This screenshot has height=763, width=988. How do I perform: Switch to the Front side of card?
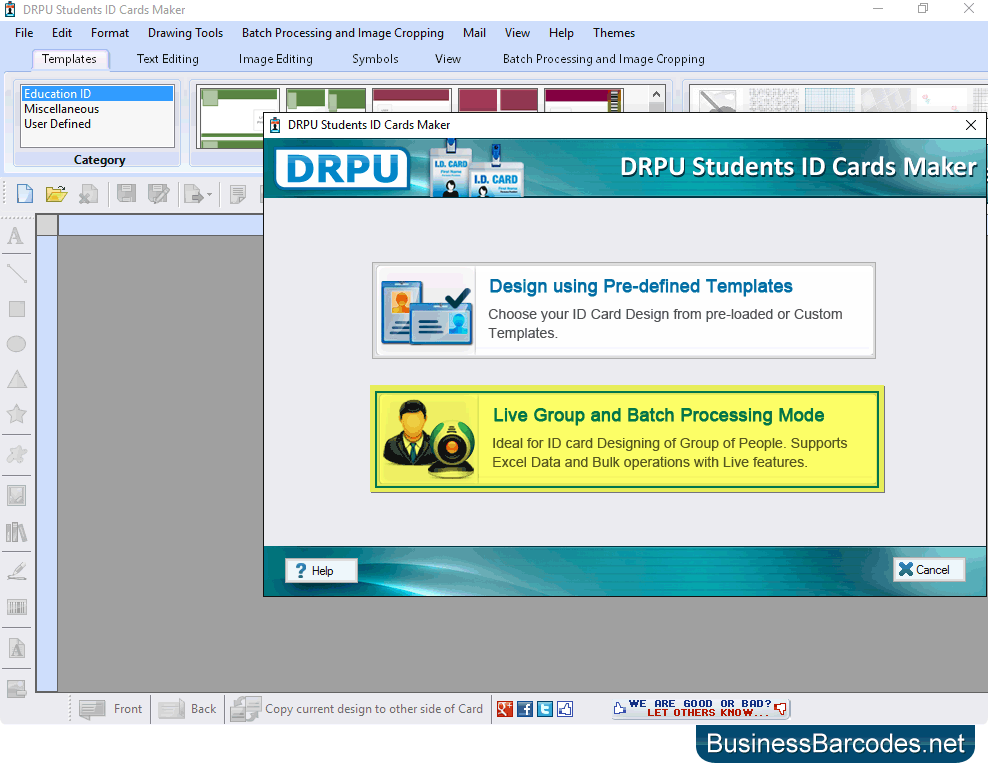[110, 708]
